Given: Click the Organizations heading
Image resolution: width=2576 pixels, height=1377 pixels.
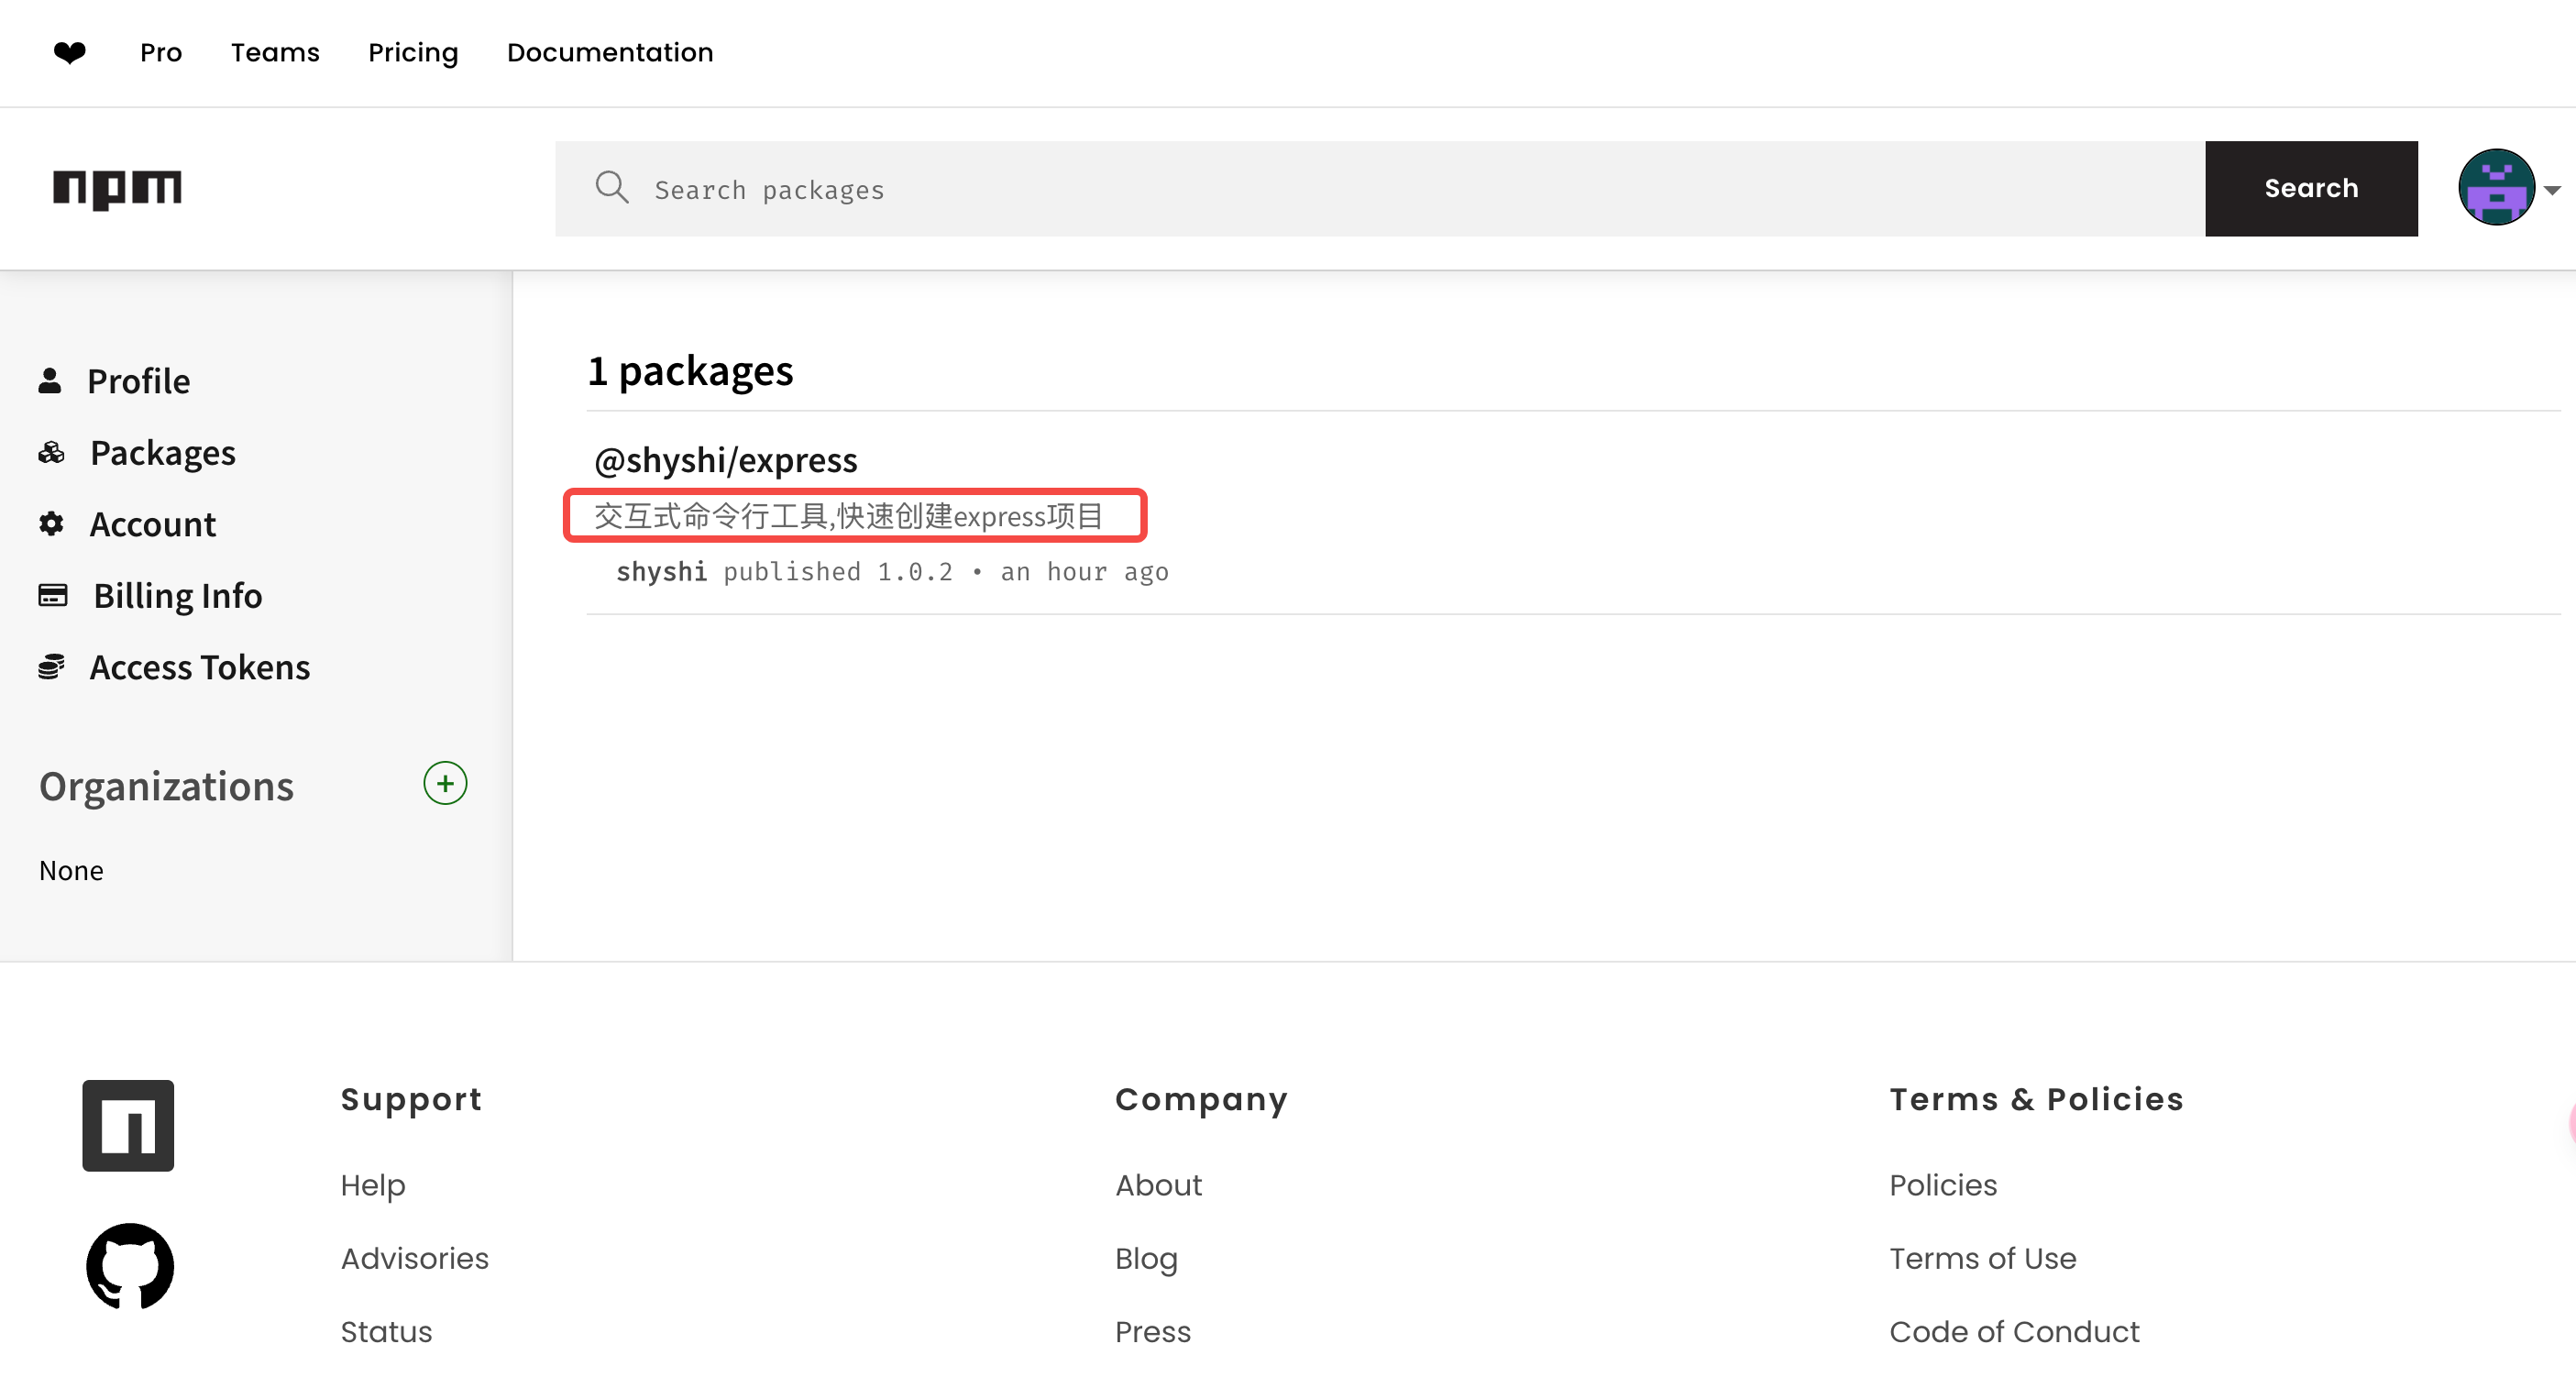Looking at the screenshot, I should (x=166, y=786).
